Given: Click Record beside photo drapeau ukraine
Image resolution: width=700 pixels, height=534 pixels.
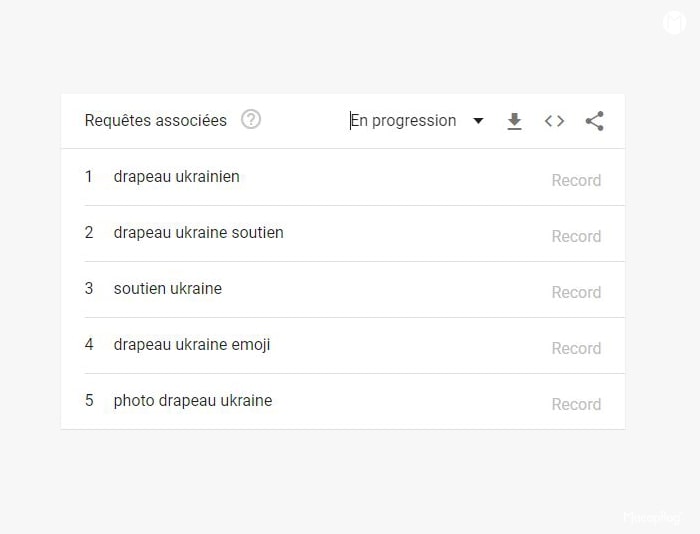Looking at the screenshot, I should pyautogui.click(x=576, y=405).
